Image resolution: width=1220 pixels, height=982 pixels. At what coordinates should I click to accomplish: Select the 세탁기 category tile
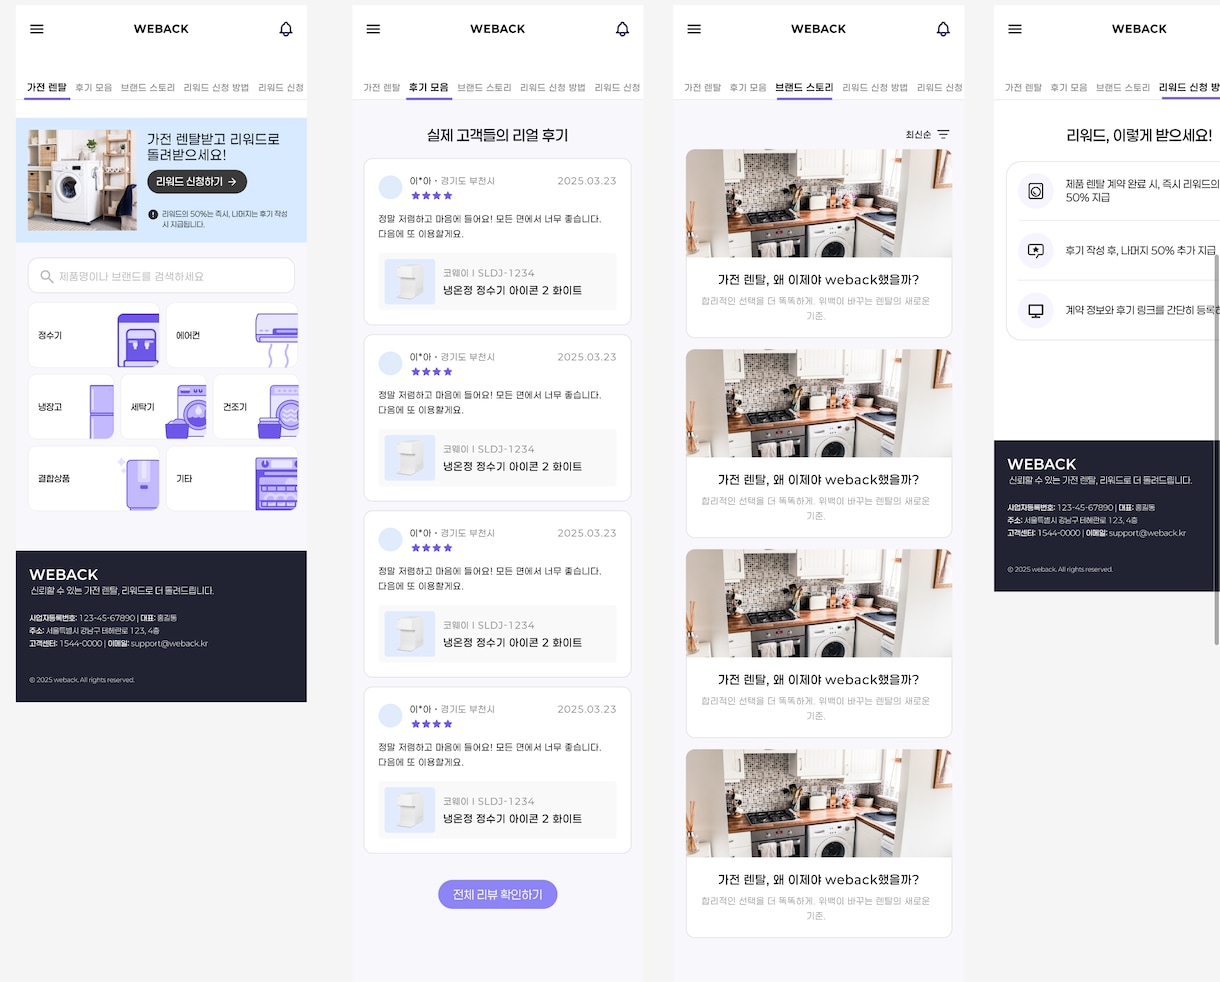click(x=163, y=407)
